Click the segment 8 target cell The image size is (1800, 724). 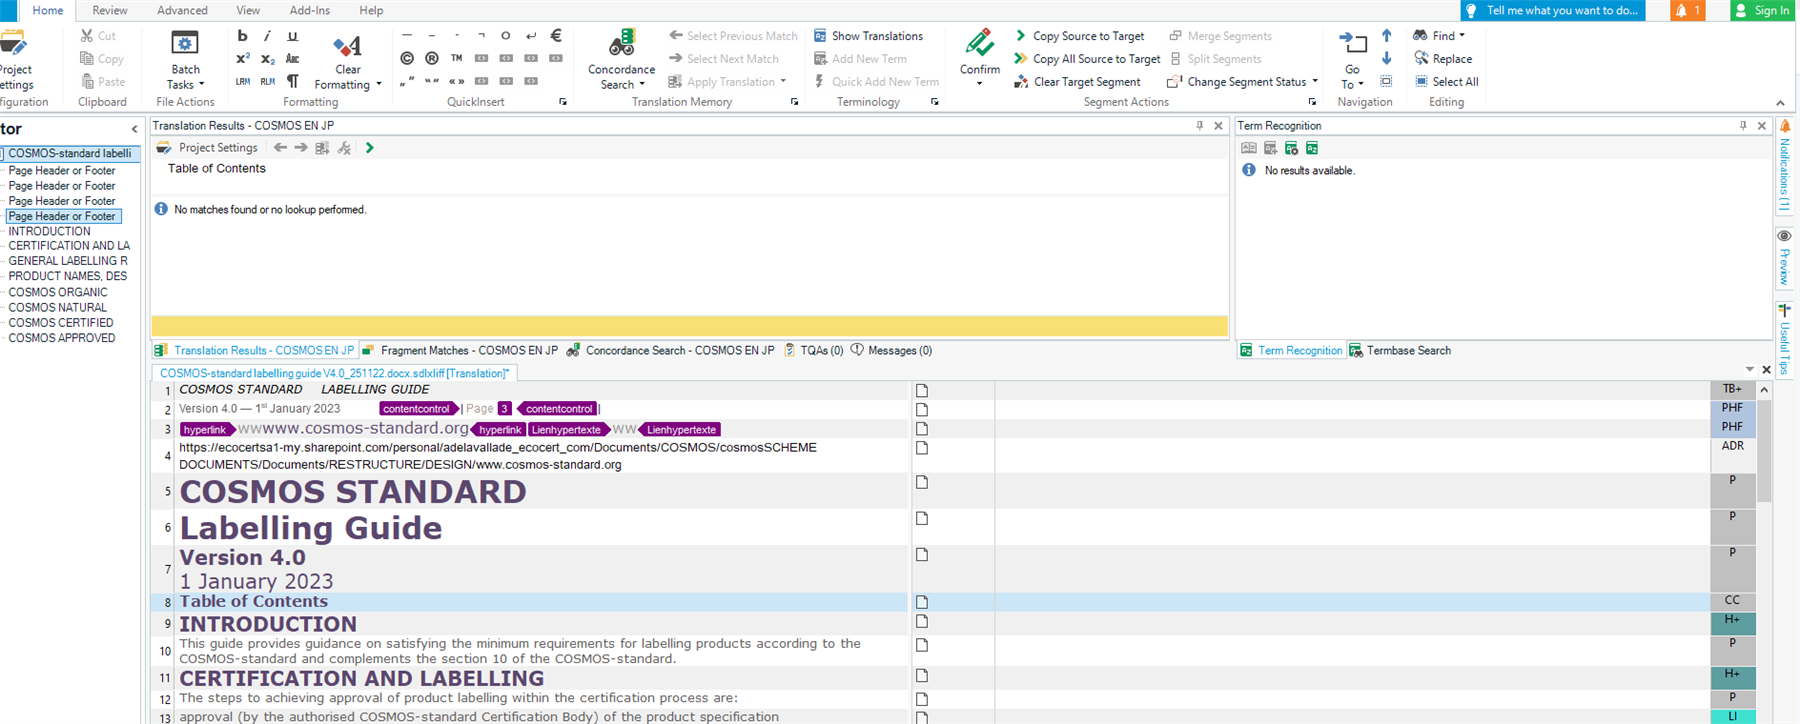pyautogui.click(x=1352, y=602)
